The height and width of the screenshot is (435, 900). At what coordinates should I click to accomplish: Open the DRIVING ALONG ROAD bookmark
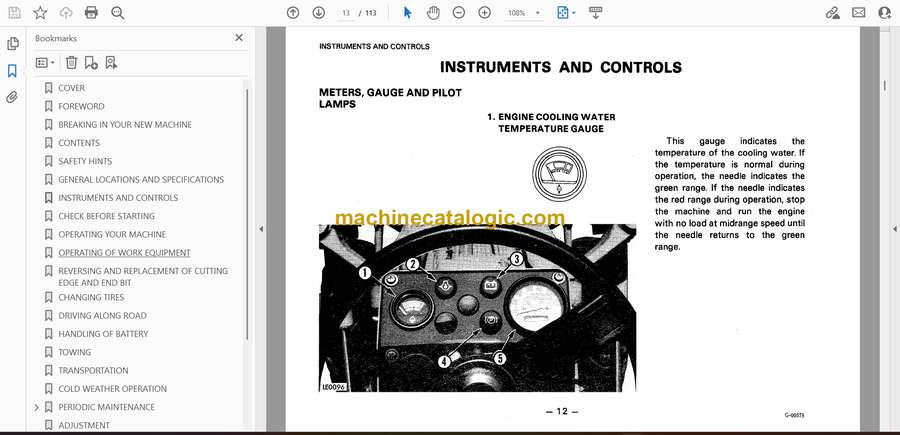pyautogui.click(x=102, y=316)
